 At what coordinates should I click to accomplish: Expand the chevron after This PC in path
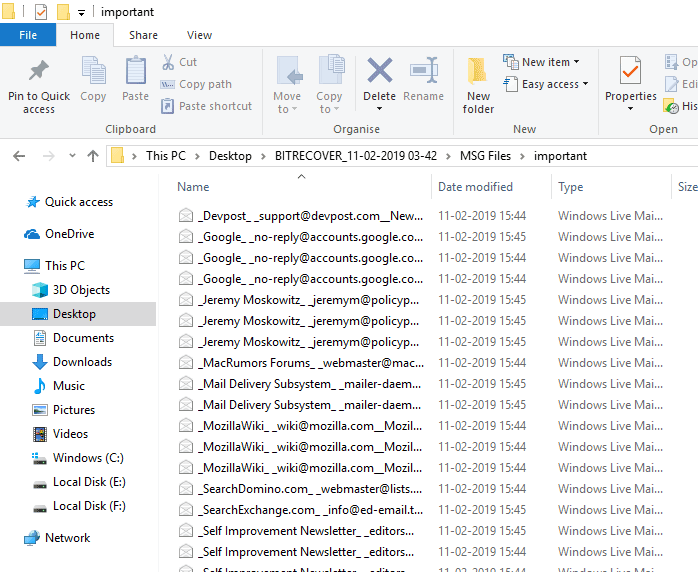click(x=197, y=156)
